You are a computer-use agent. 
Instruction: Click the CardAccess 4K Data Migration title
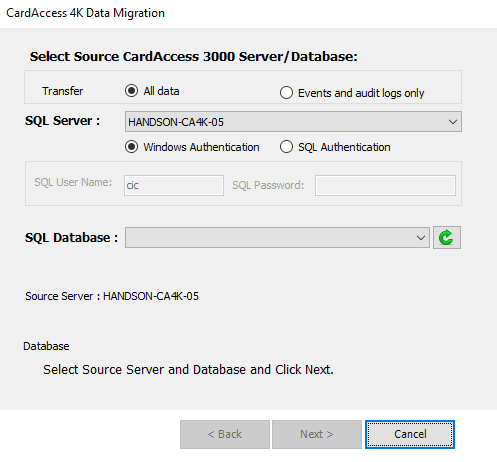[85, 13]
